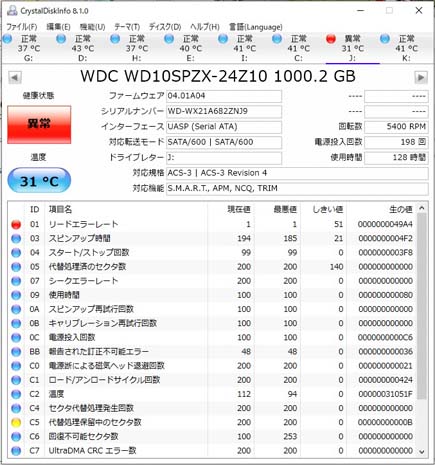Select raw value 0000031051F in 温度 row

point(385,394)
